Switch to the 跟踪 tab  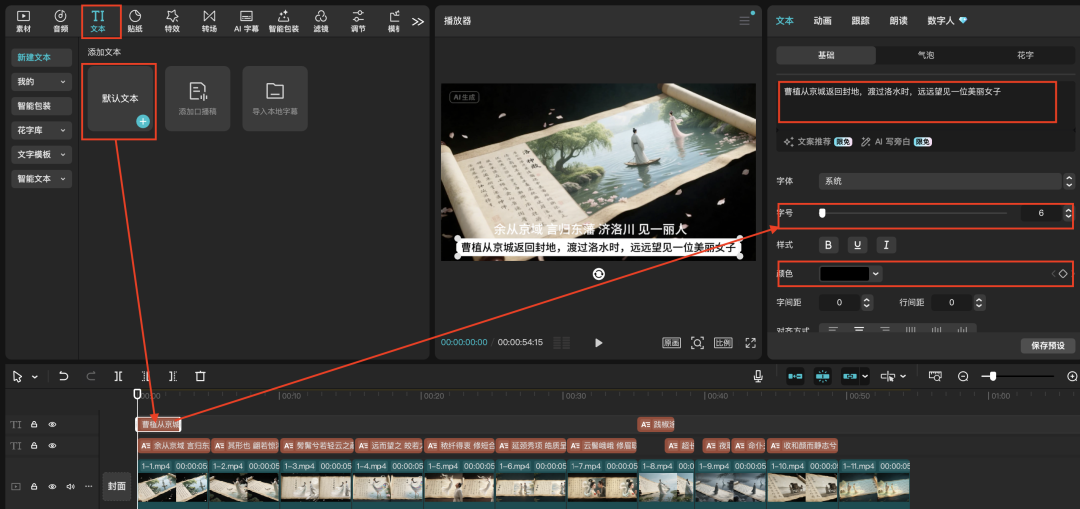(860, 21)
